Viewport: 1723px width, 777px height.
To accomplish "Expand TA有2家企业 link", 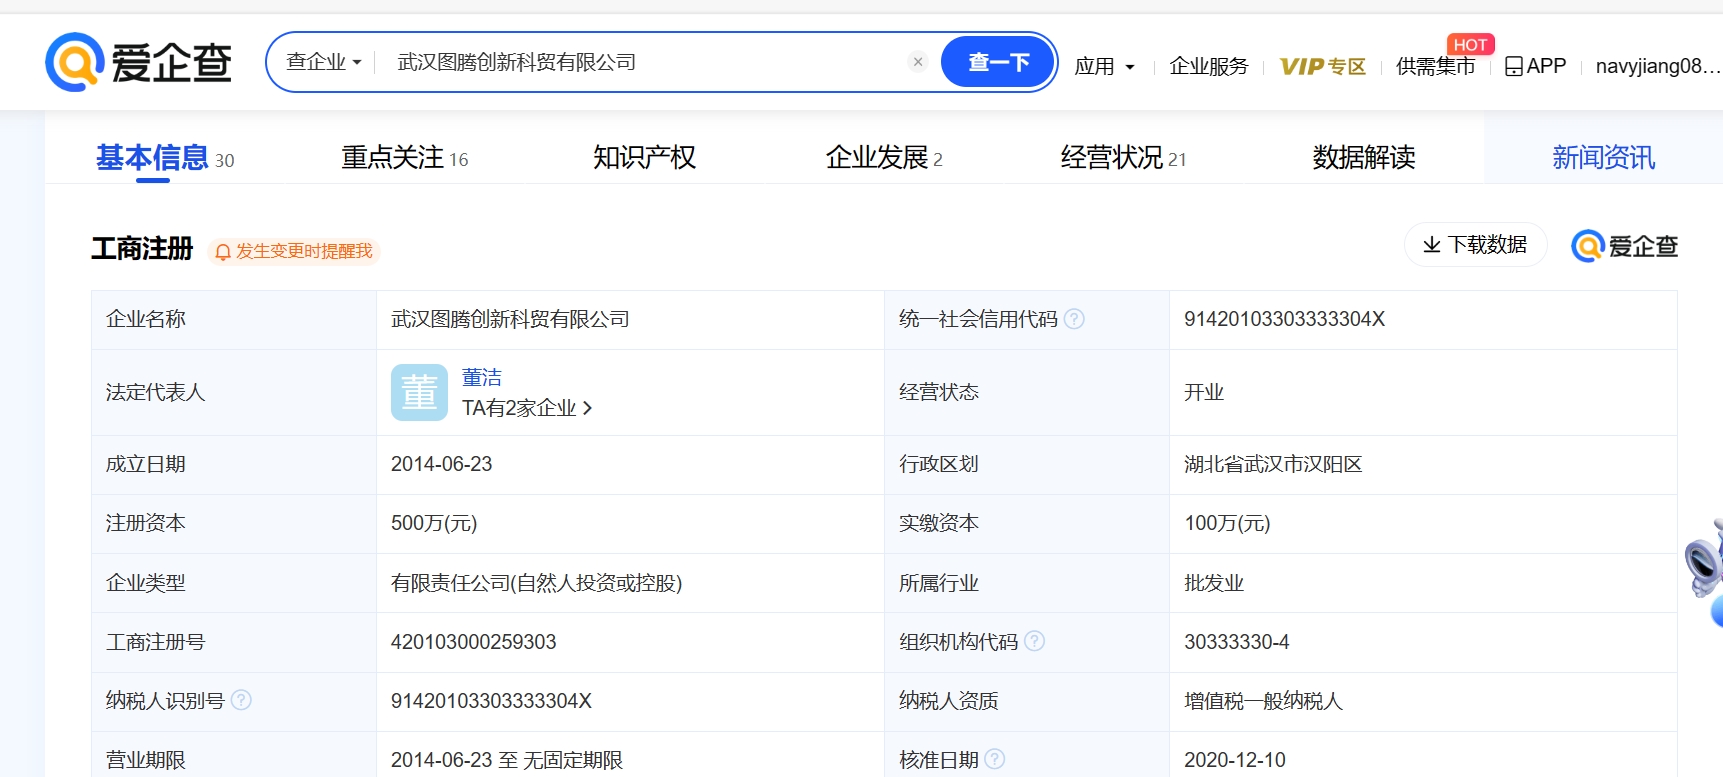I will [527, 408].
